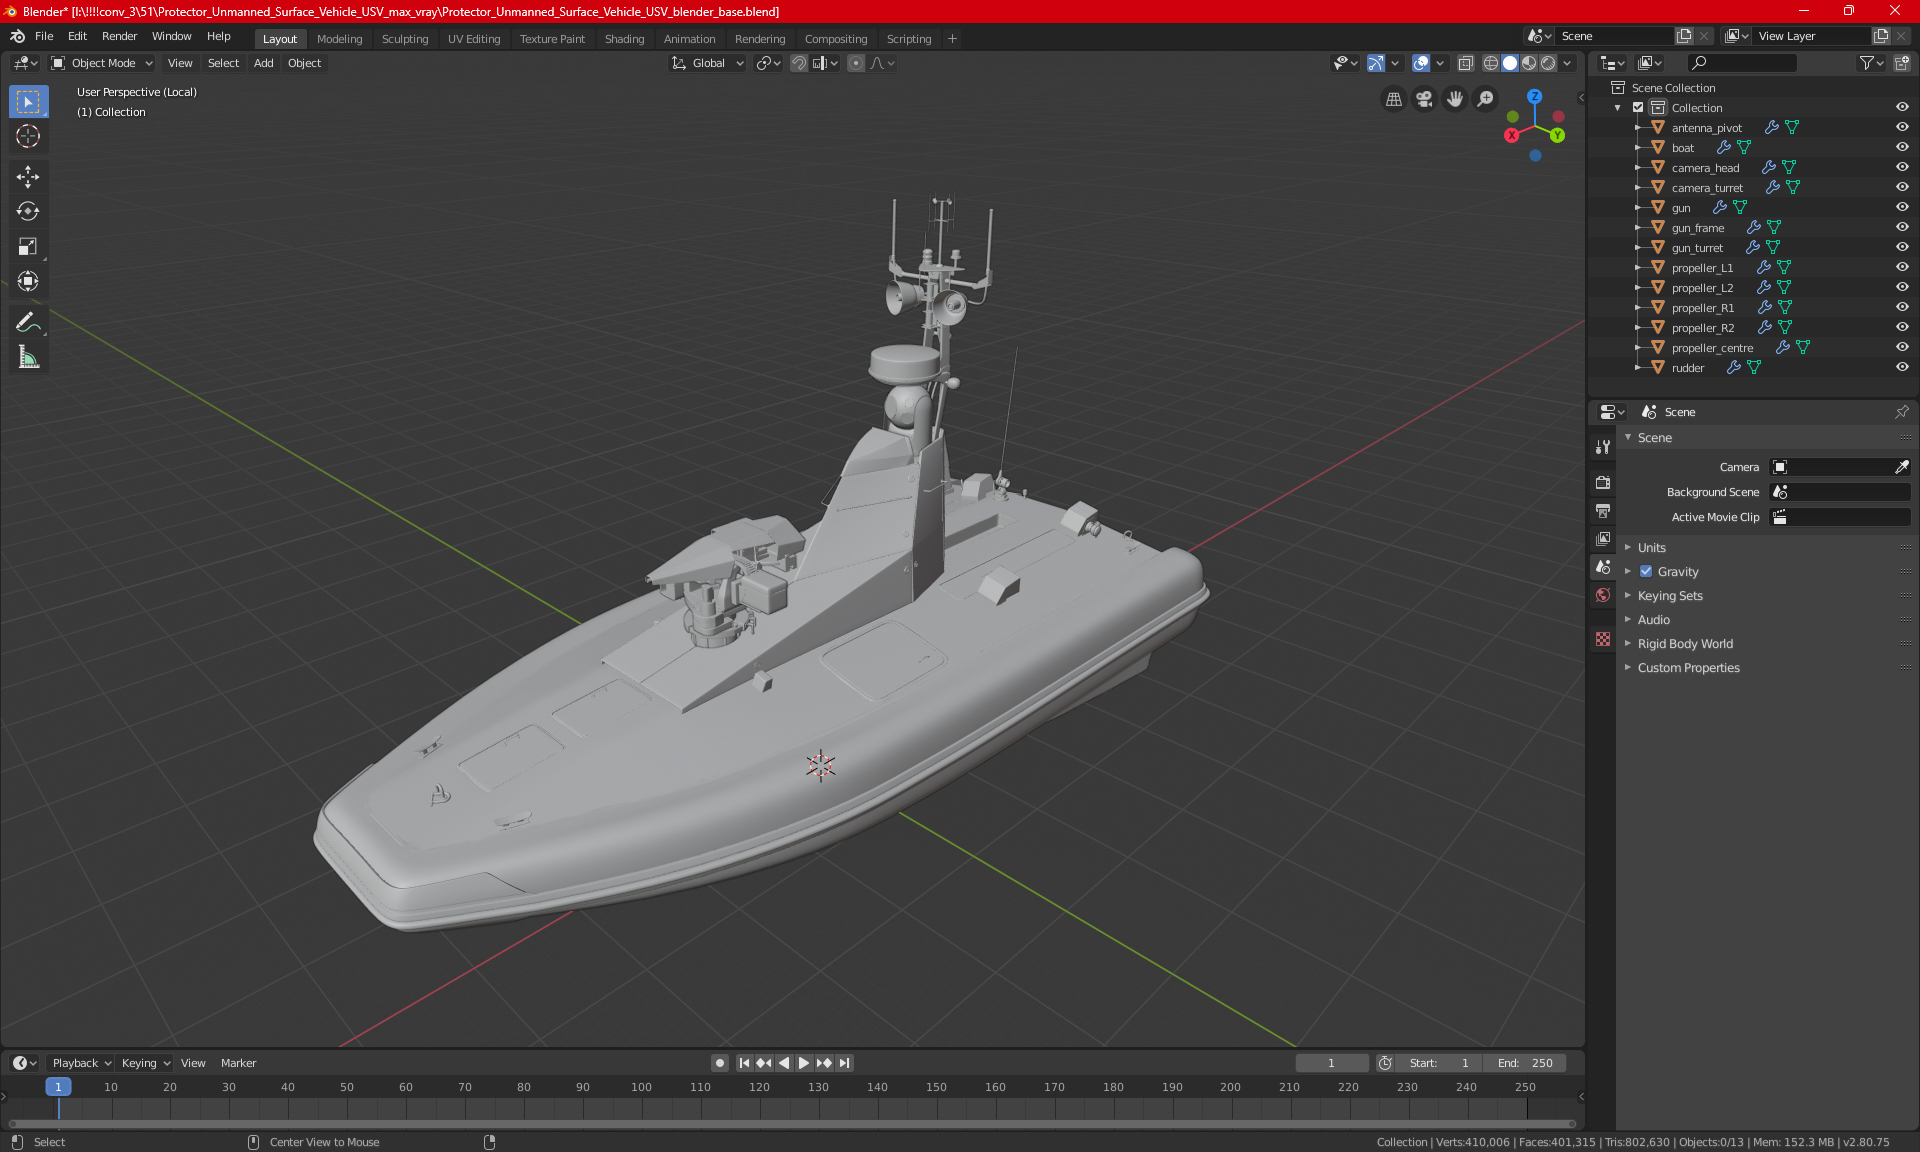Add a new workspace with plus button
The image size is (1920, 1152).
point(952,39)
